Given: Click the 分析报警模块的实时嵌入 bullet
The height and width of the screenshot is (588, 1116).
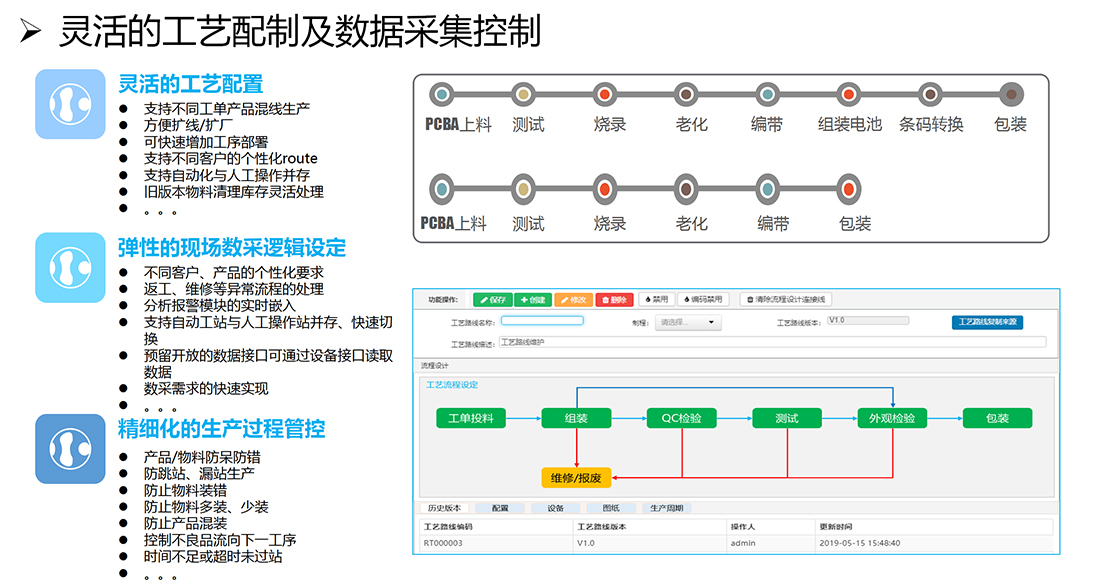Looking at the screenshot, I should click(219, 306).
